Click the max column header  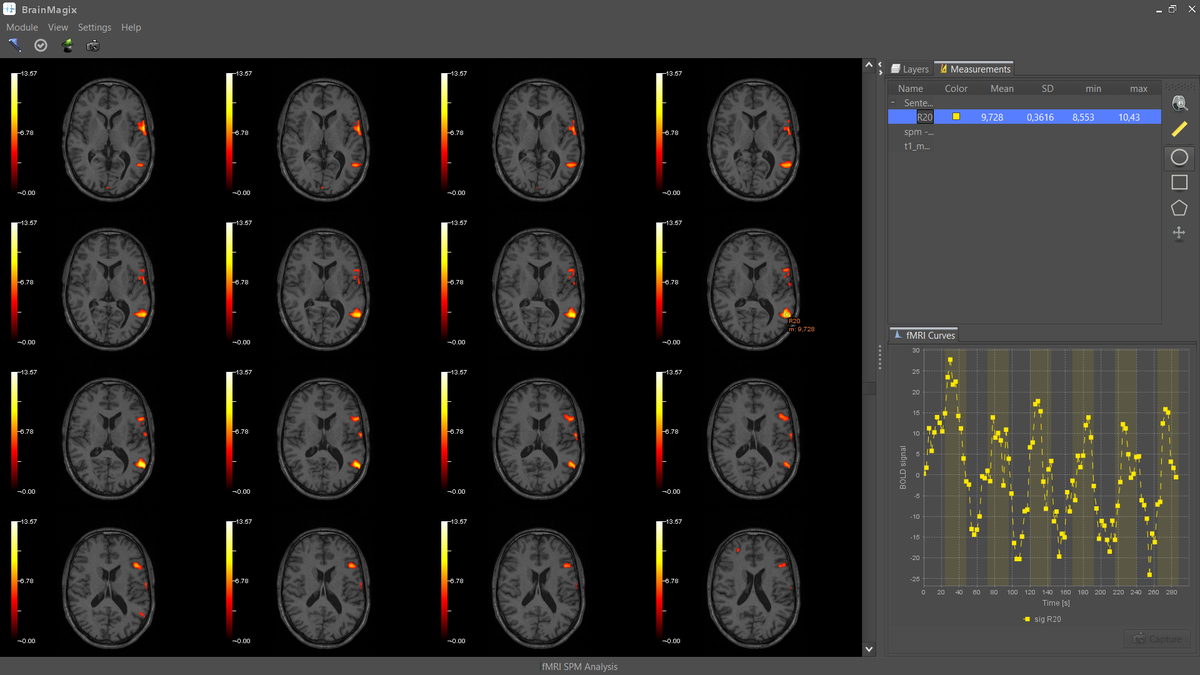1139,89
